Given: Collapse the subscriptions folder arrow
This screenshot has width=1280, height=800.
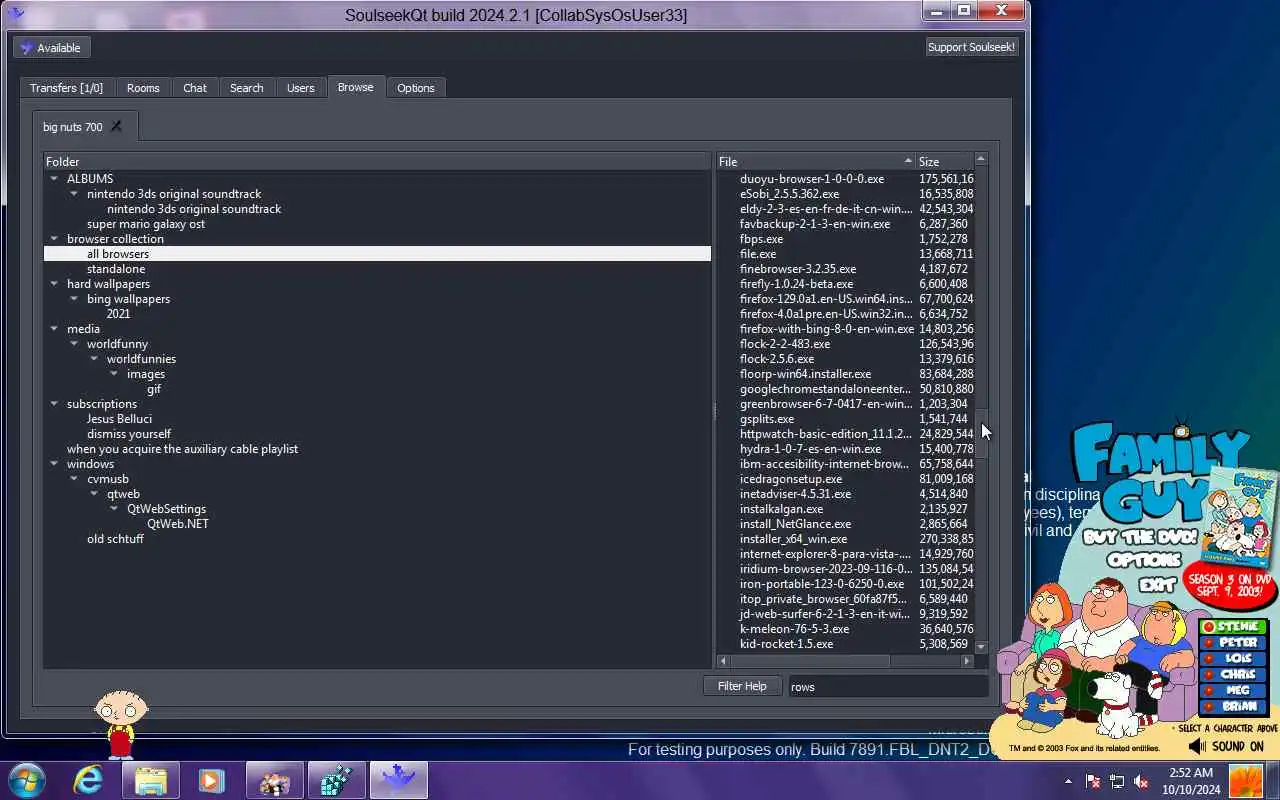Looking at the screenshot, I should tap(54, 404).
